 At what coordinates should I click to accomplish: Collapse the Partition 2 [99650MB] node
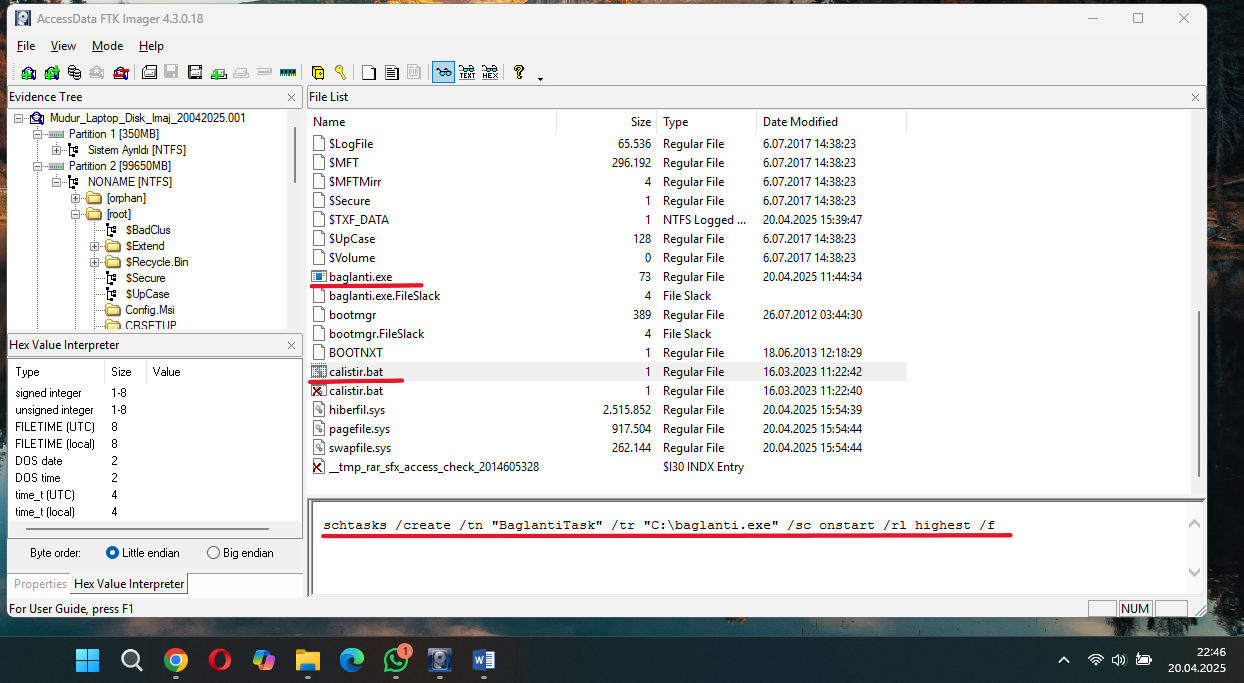point(38,166)
